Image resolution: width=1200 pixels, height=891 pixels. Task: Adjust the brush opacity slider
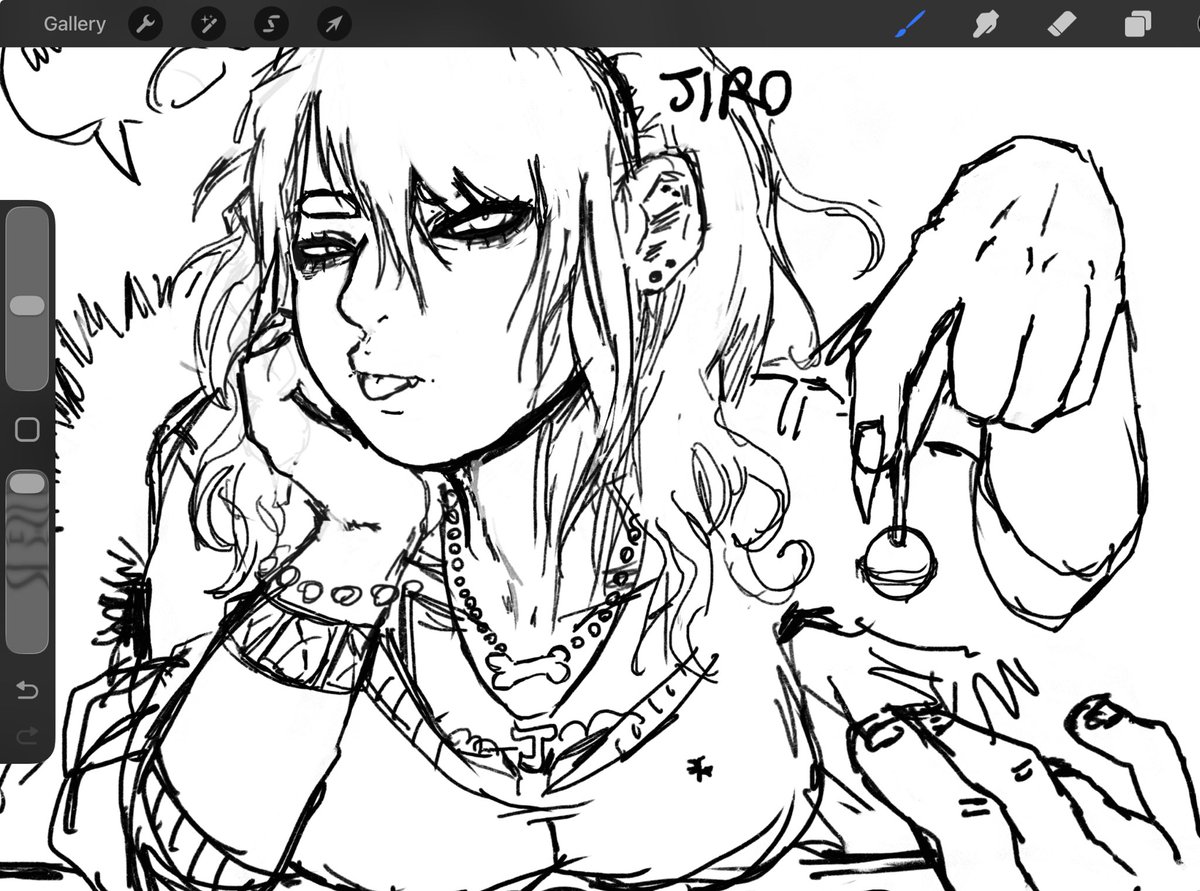27,560
